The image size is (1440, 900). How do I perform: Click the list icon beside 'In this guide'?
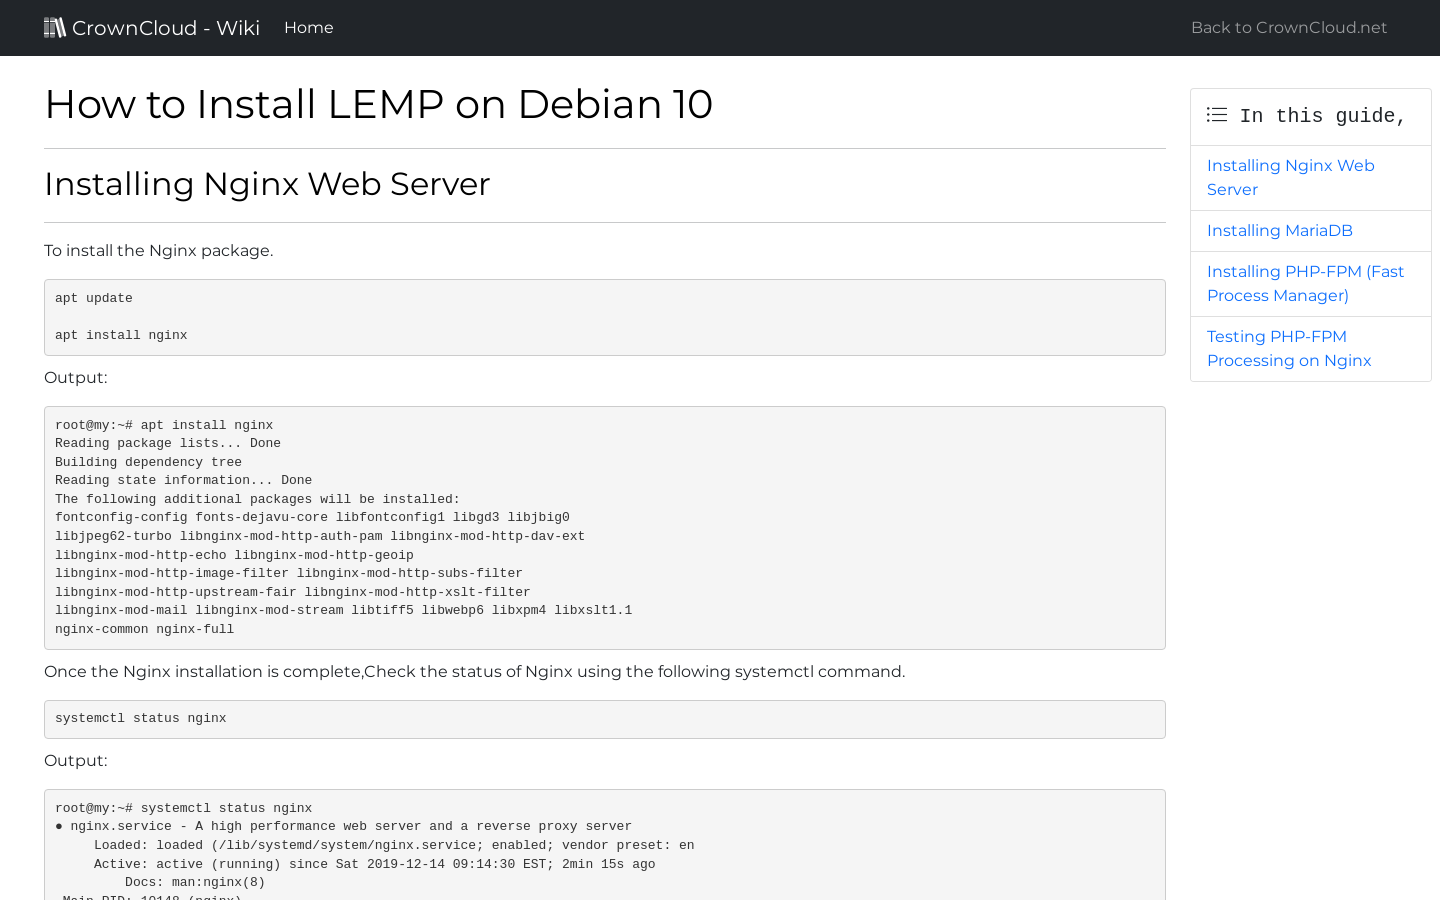pos(1216,115)
